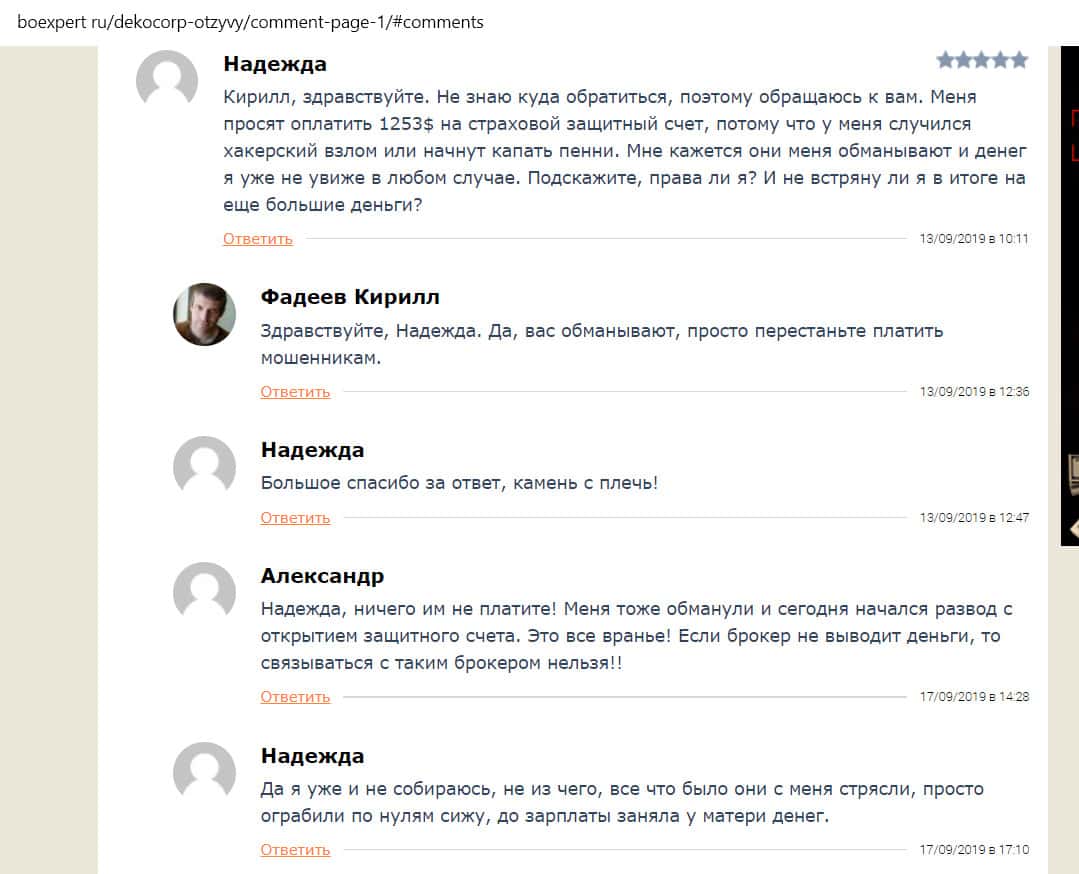Click Надежда's gray avatar on first comment

[x=167, y=81]
